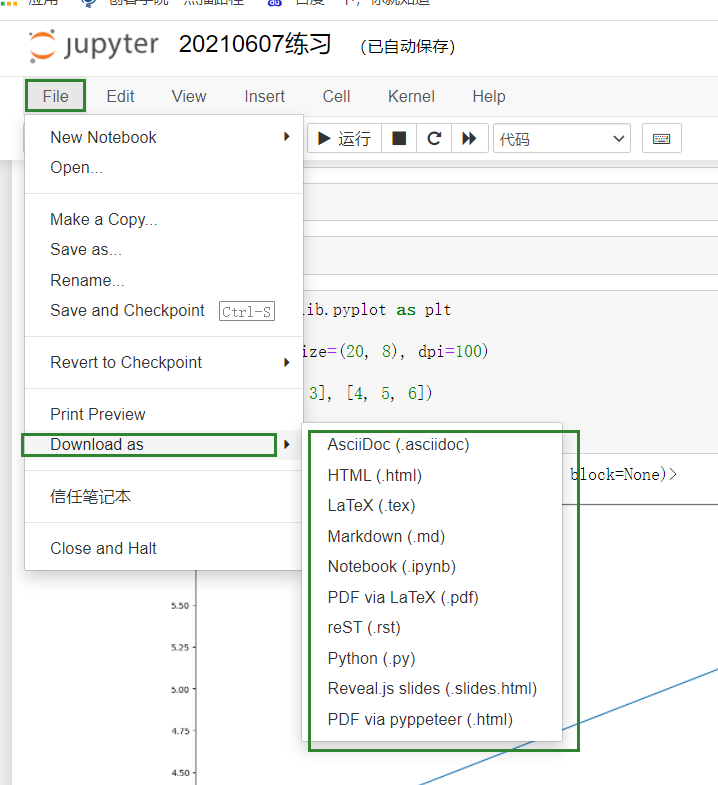Expand the New Notebook submenu
The height and width of the screenshot is (785, 718).
tap(164, 137)
